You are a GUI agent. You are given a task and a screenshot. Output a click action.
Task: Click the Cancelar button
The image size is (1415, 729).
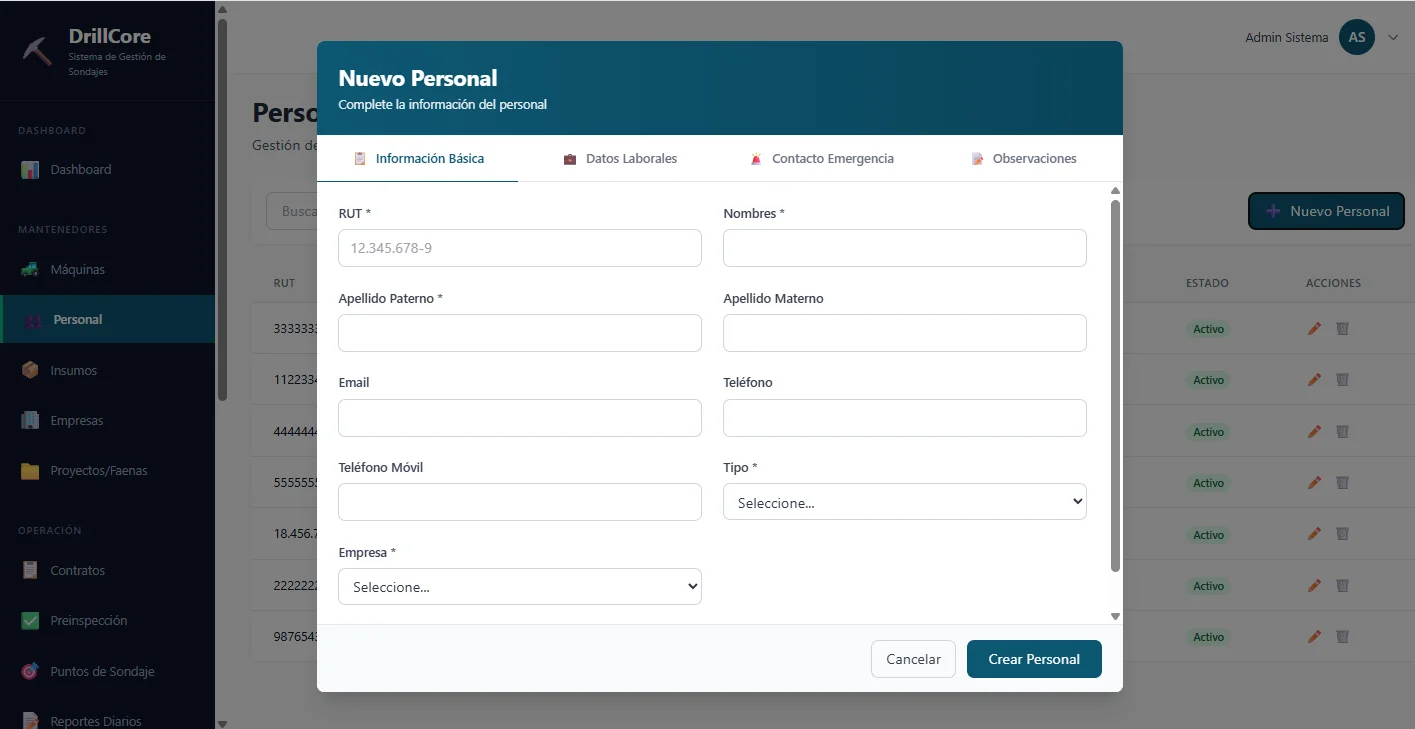913,659
